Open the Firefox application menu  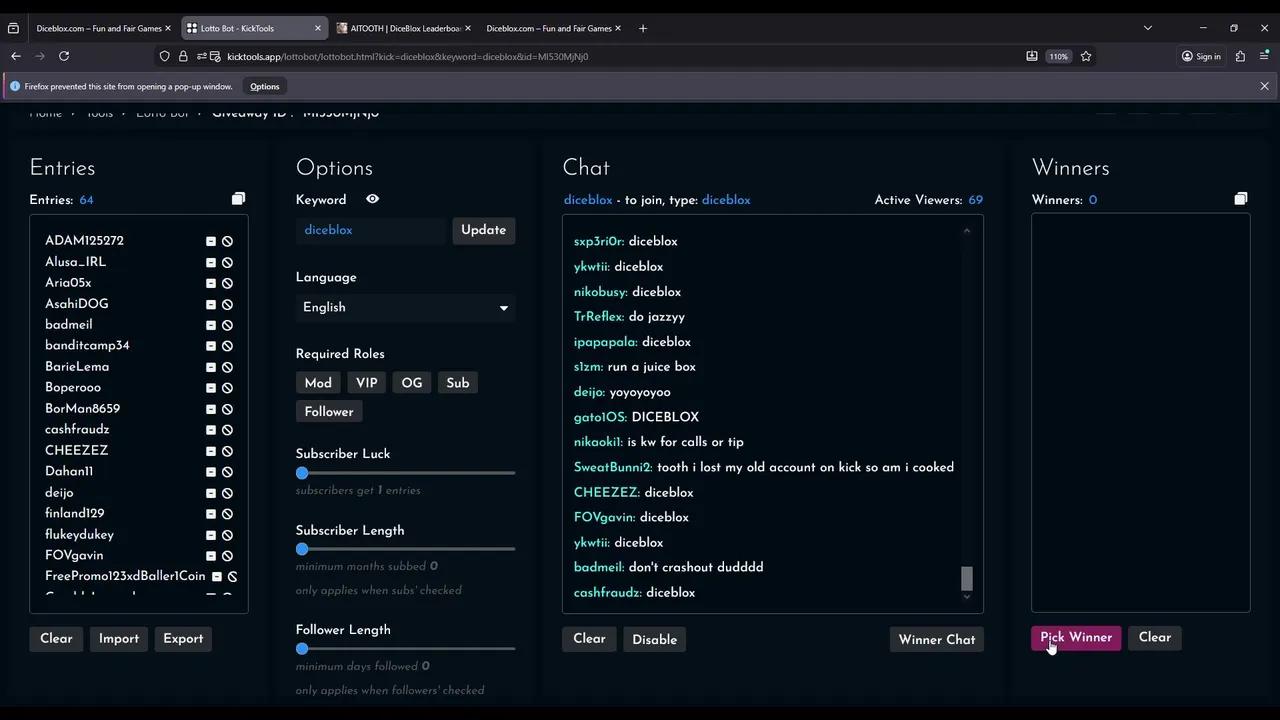point(1265,56)
